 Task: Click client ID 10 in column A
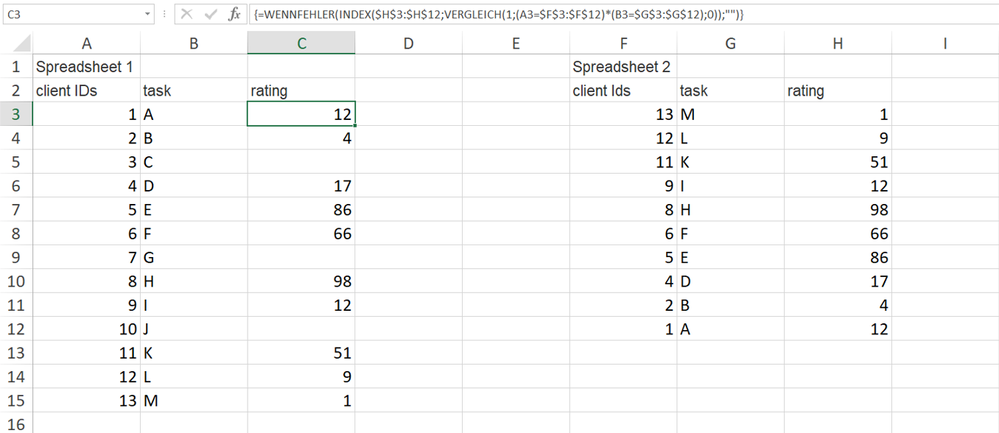[87, 329]
